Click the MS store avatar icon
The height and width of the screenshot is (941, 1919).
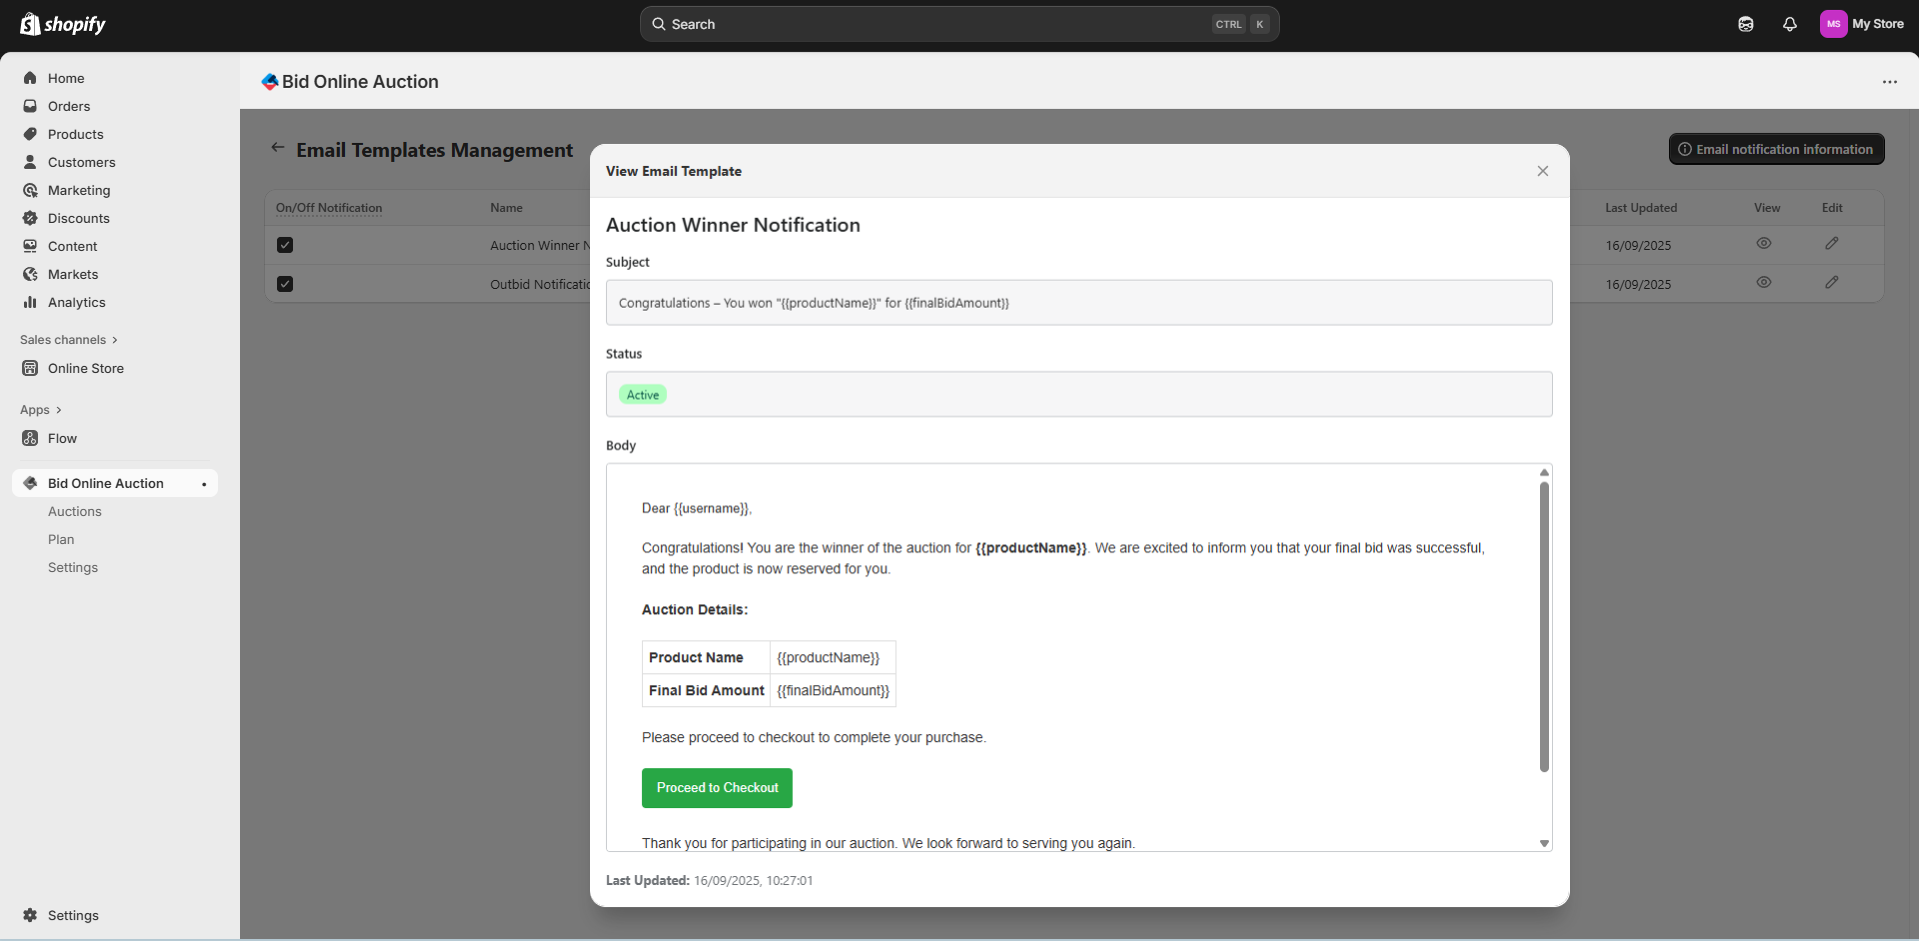point(1833,24)
